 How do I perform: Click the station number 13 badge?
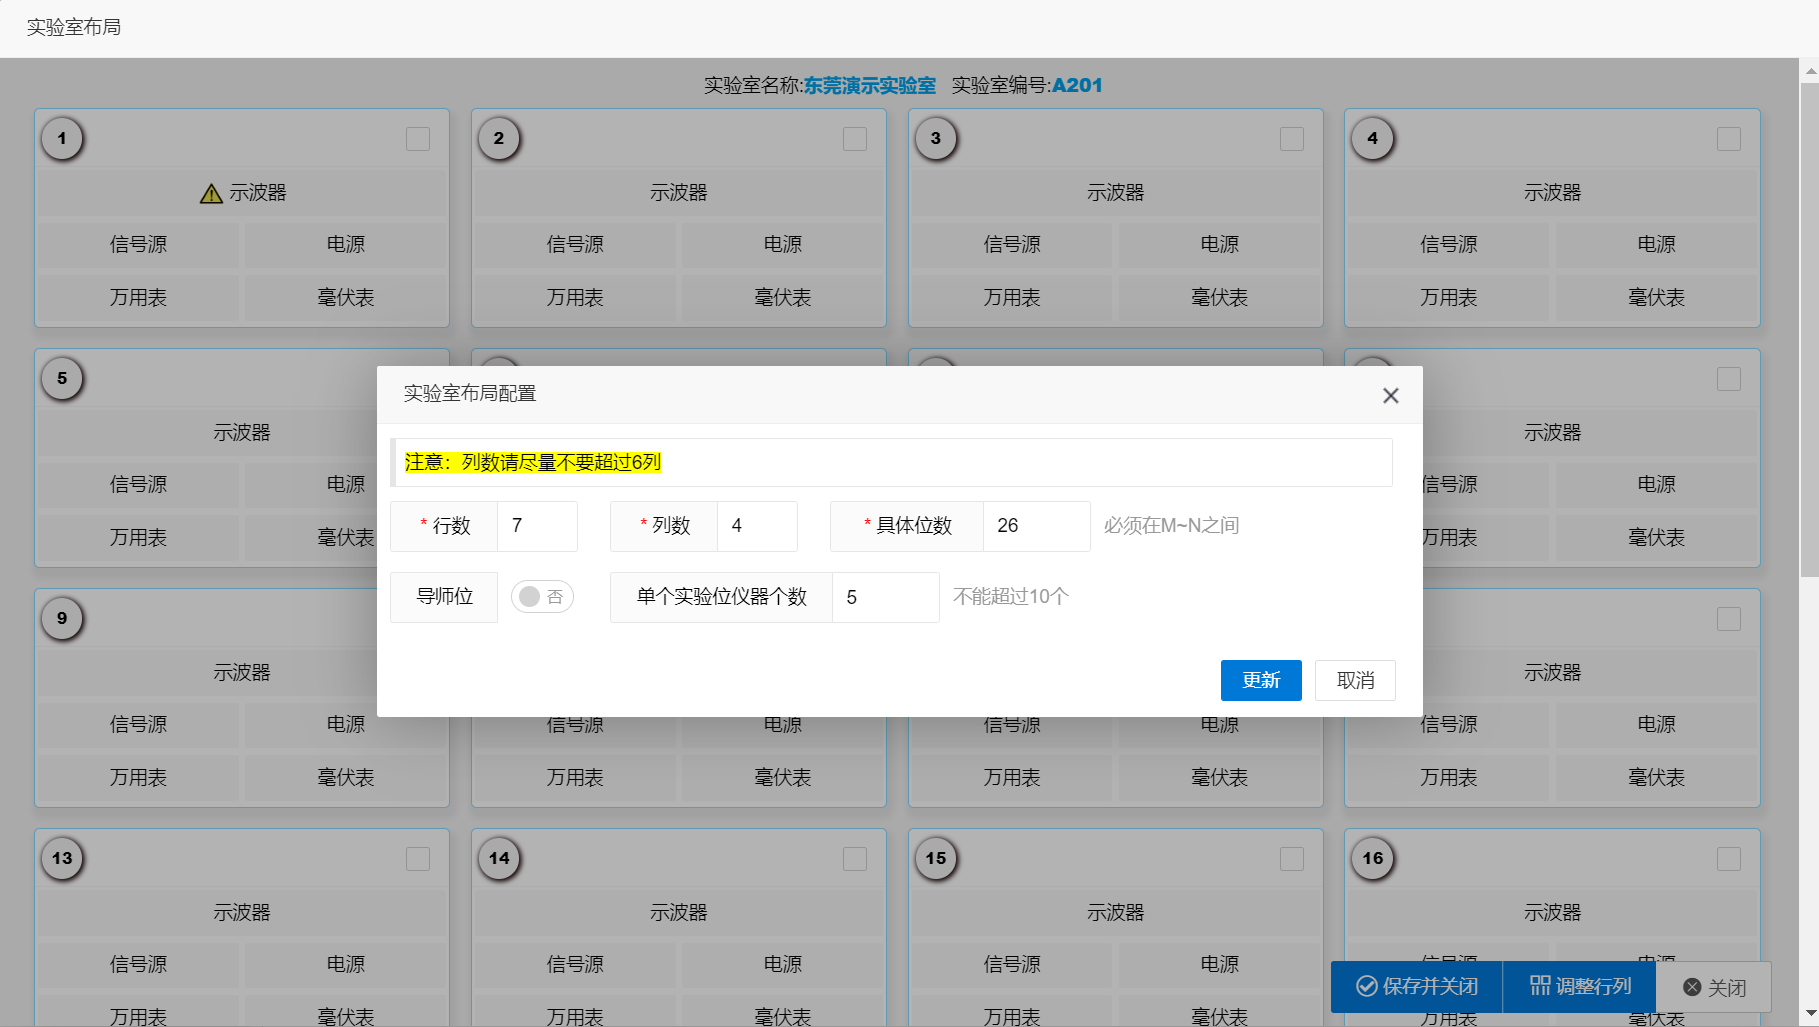coord(63,859)
